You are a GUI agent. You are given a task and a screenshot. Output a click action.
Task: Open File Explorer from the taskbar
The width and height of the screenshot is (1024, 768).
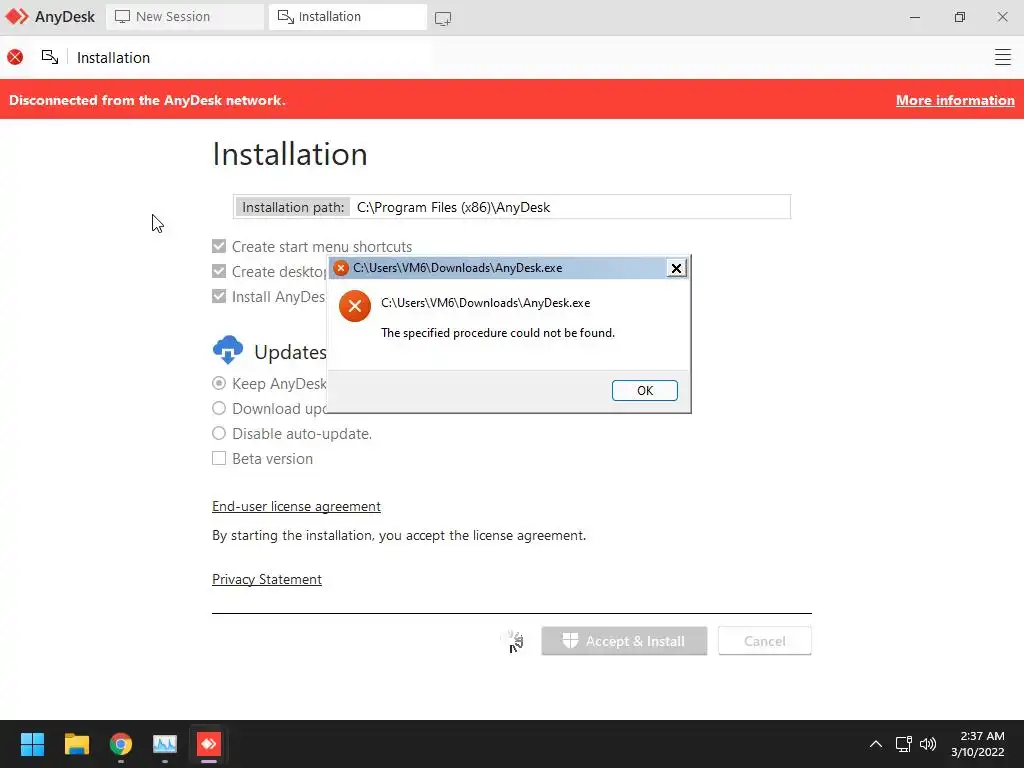pos(76,744)
